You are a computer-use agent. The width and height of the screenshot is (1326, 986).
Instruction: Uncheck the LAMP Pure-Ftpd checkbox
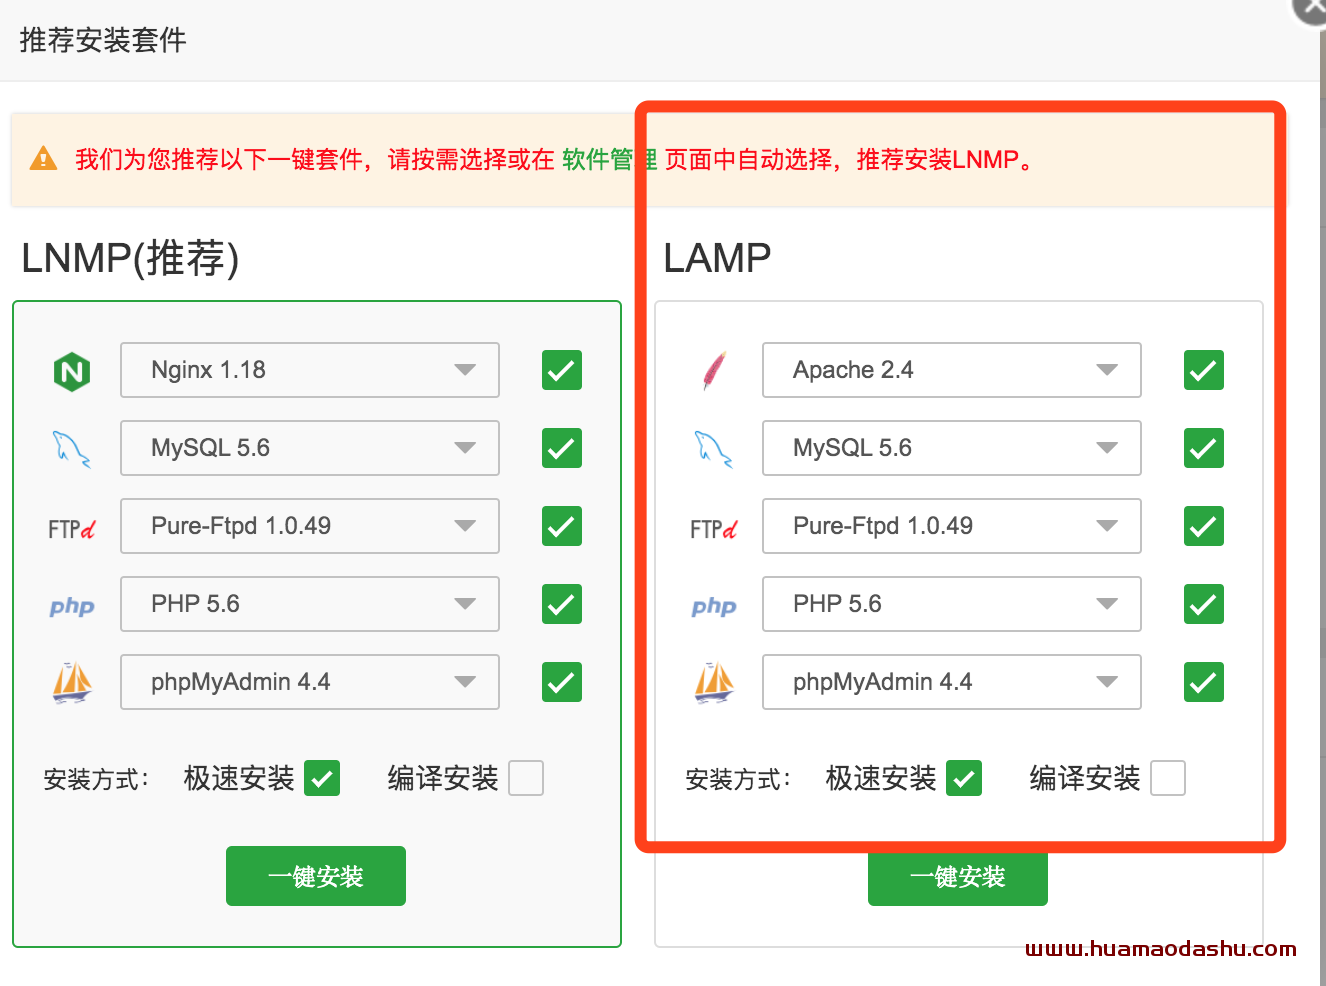tap(1204, 526)
